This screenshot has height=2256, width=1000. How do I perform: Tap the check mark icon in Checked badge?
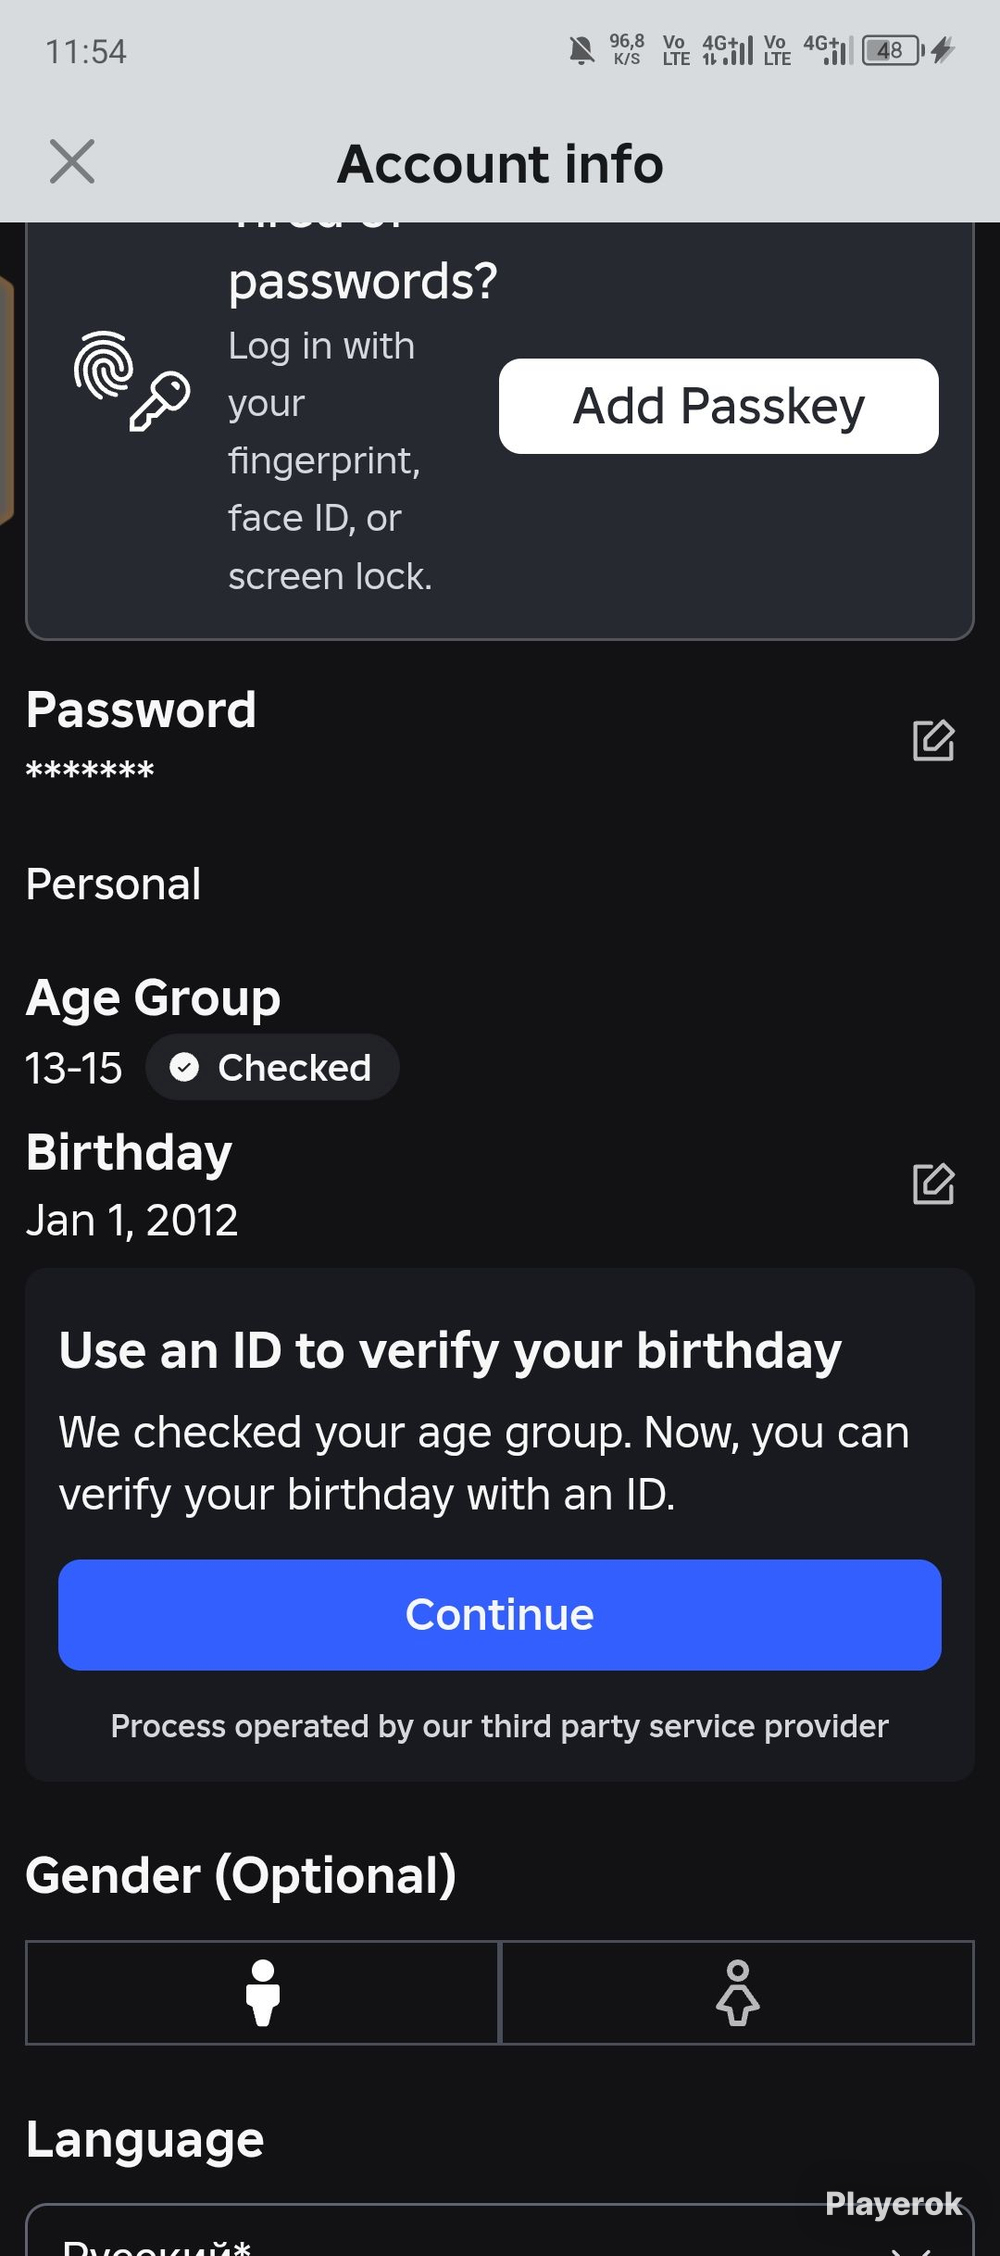(184, 1067)
